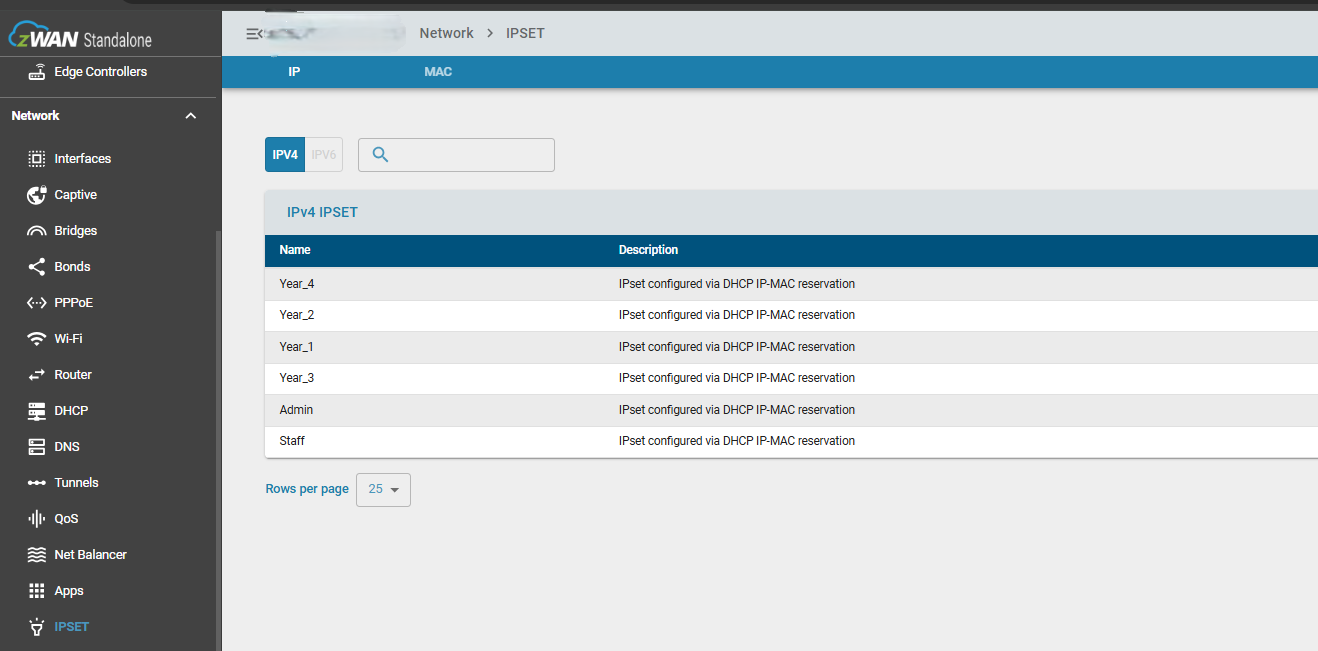Screen dimensions: 1318x651
Task: Click the Edge Controllers router icon
Action: tap(37, 72)
